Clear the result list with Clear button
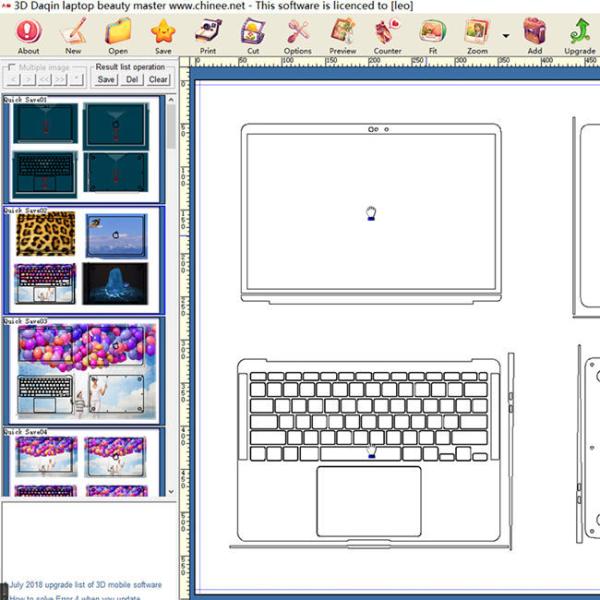The height and width of the screenshot is (600, 600). 158,80
